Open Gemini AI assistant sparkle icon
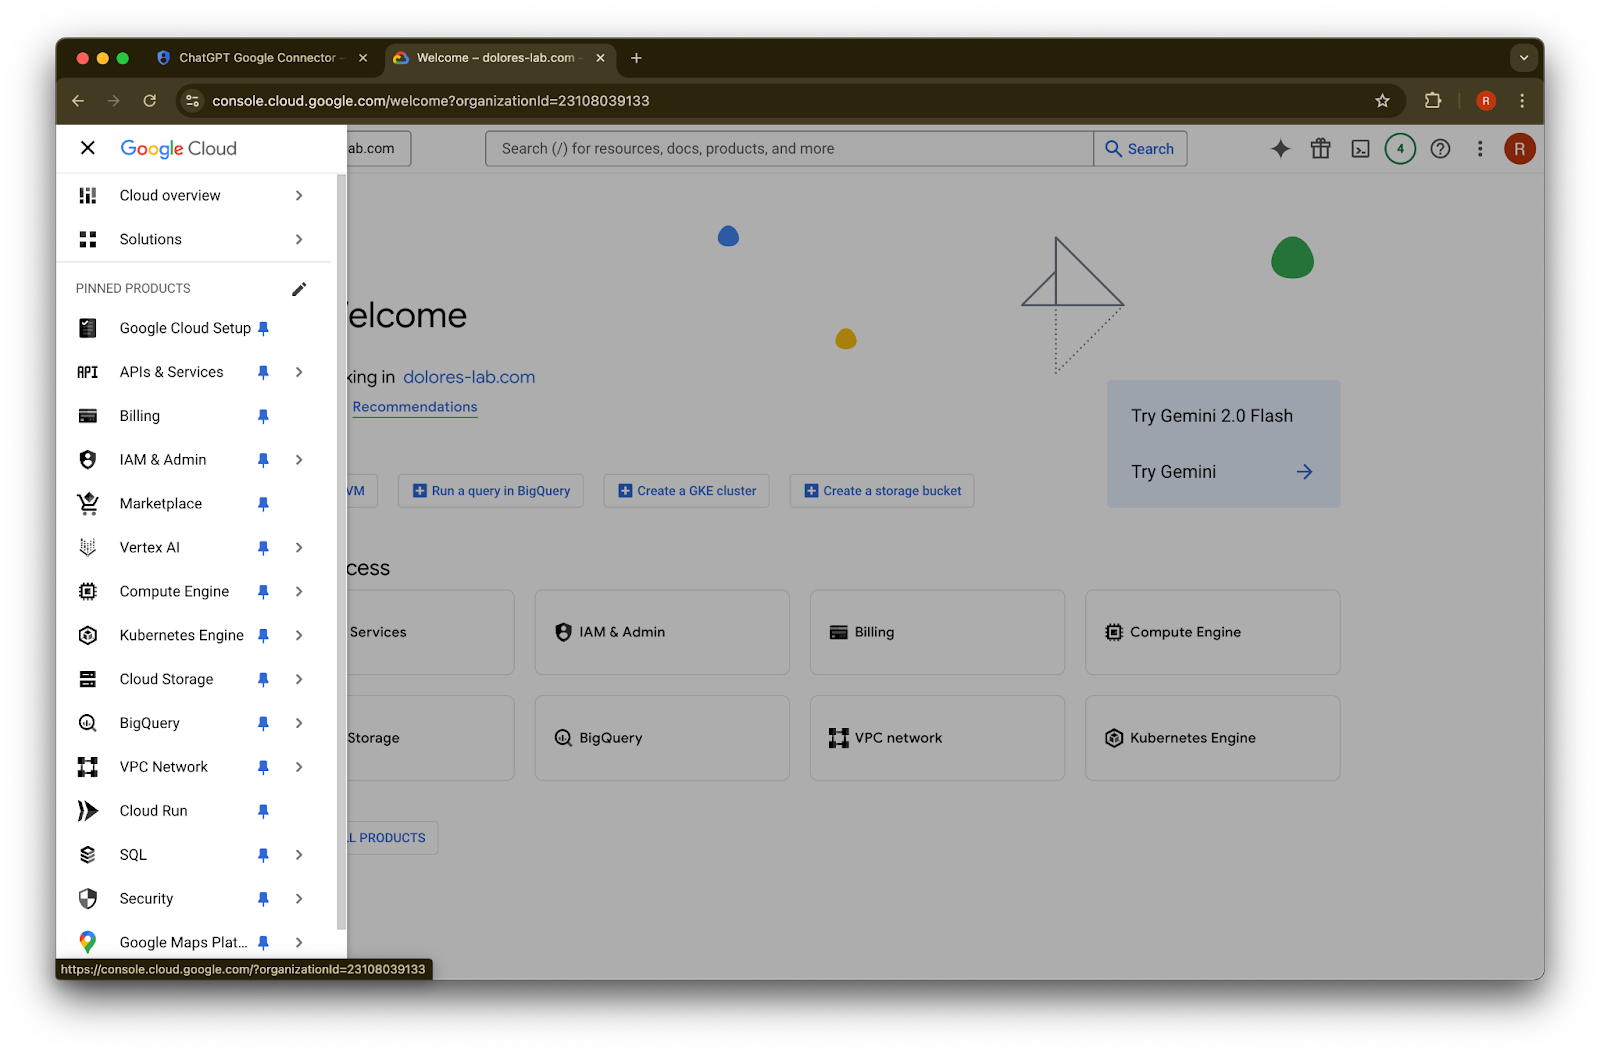This screenshot has height=1053, width=1600. [1280, 149]
